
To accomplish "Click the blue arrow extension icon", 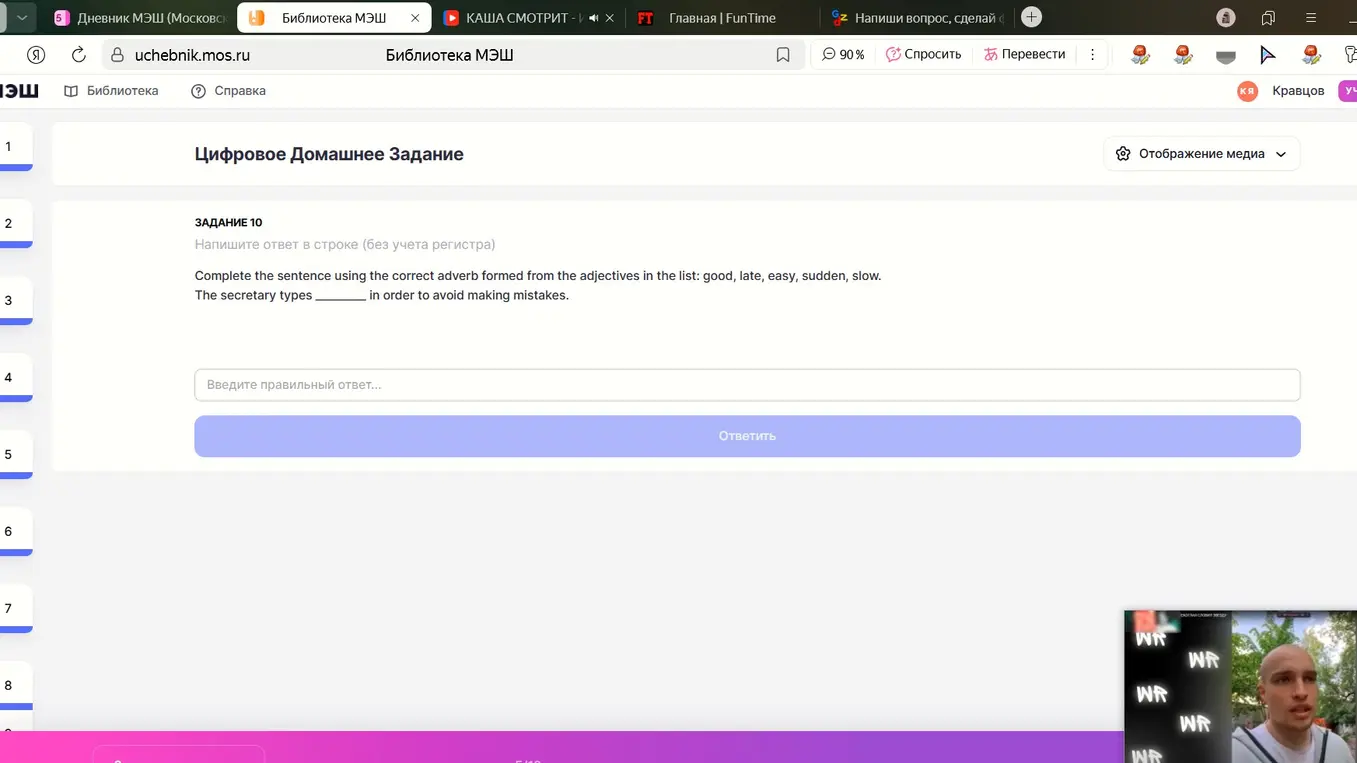I will 1268,55.
